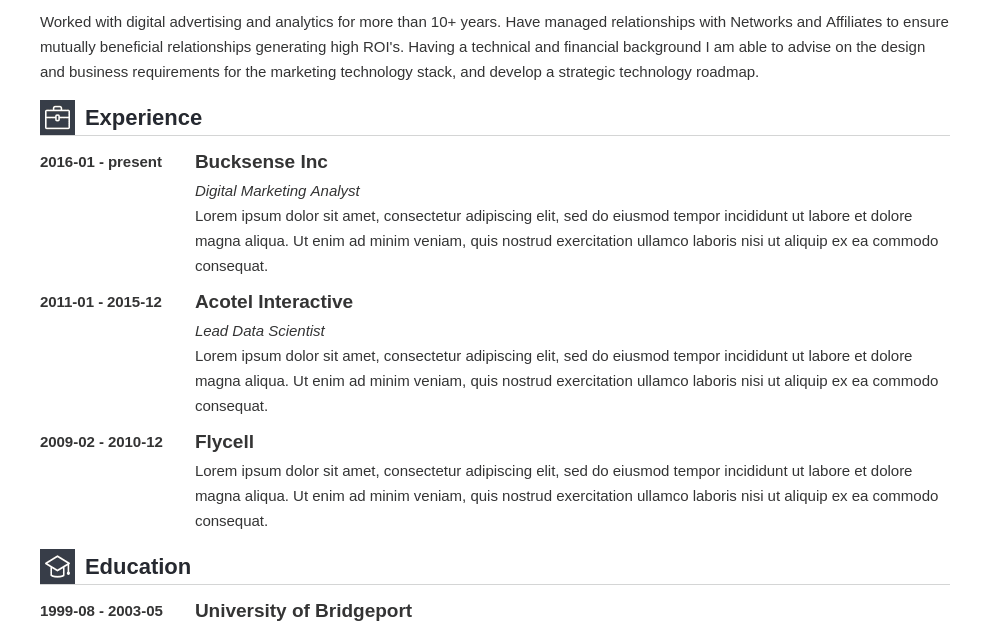Click the 1999-08 - 2003-05 date range

tap(101, 611)
